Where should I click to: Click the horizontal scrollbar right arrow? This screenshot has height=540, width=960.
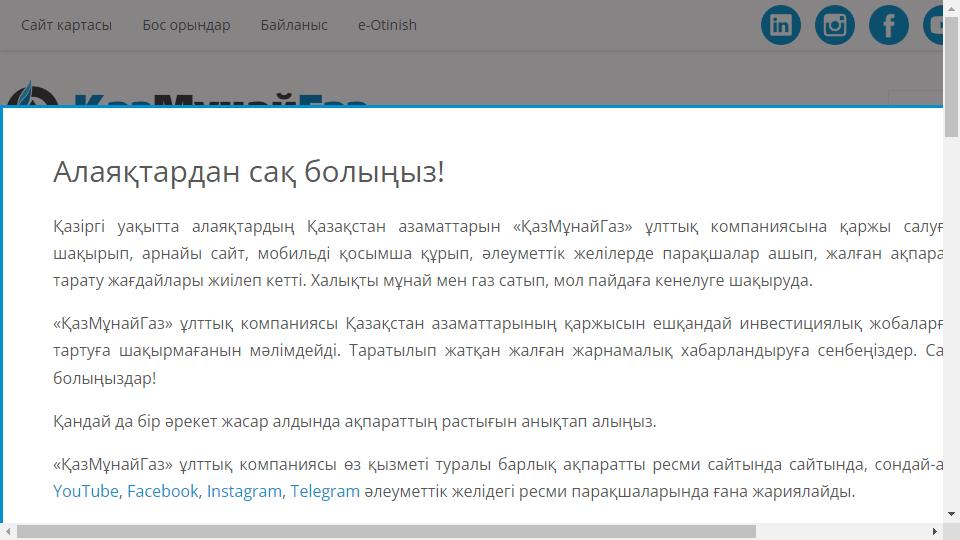[935, 531]
